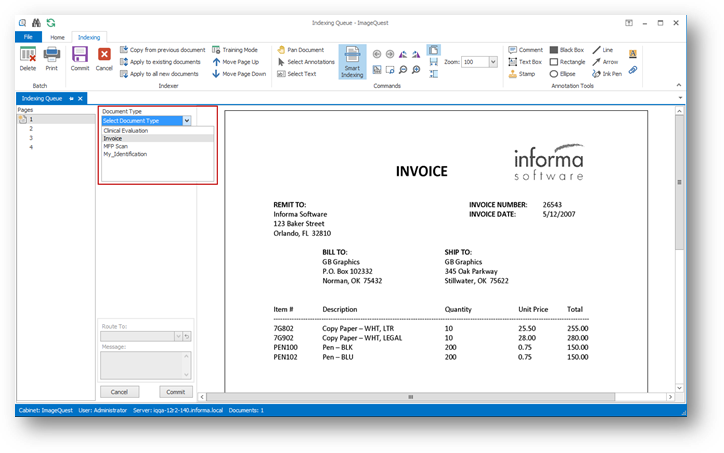The image size is (724, 453).
Task: Choose Invoice document type
Action: [157, 139]
